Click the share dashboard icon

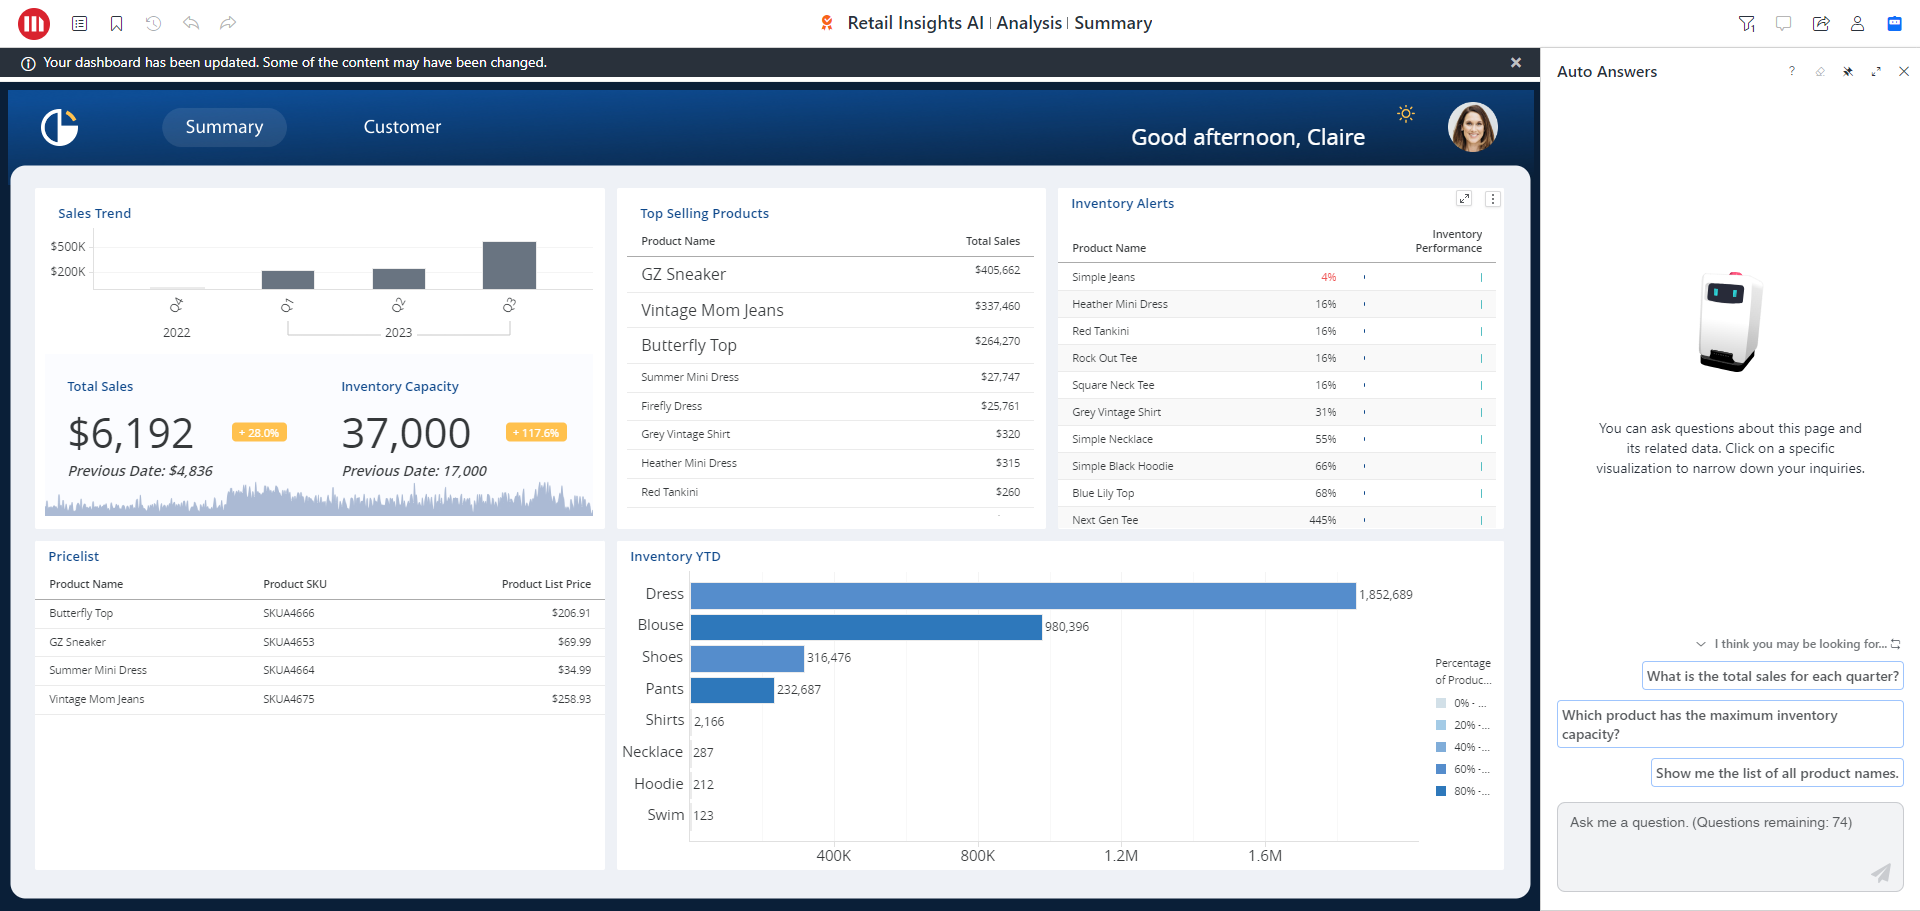pyautogui.click(x=1820, y=23)
